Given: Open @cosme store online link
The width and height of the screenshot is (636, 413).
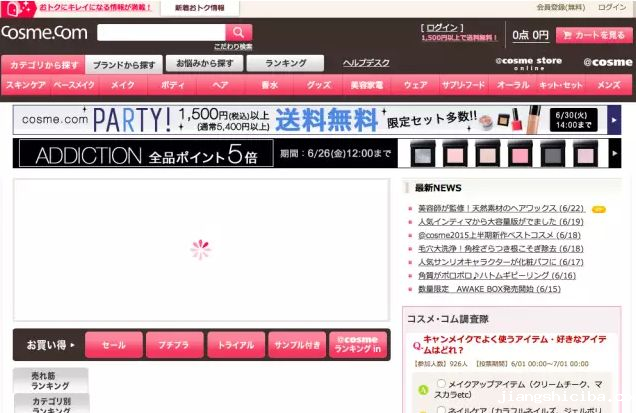Looking at the screenshot, I should 529,63.
